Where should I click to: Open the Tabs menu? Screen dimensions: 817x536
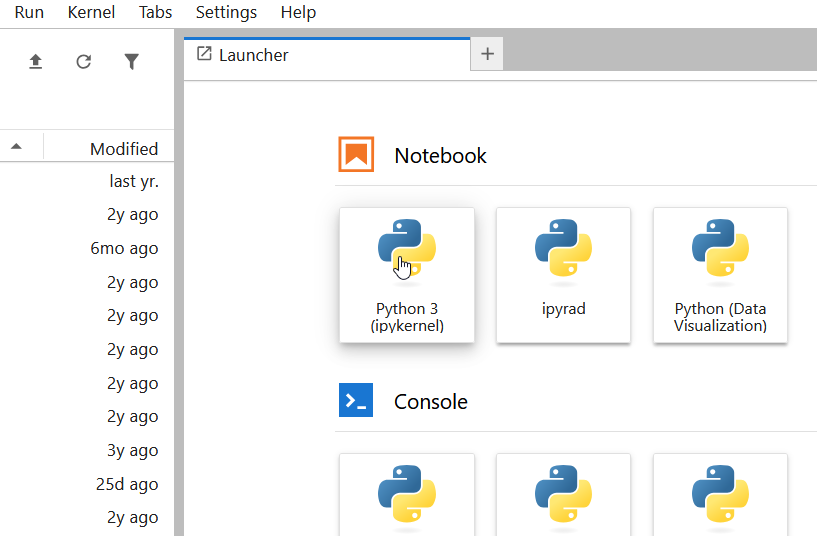(155, 12)
